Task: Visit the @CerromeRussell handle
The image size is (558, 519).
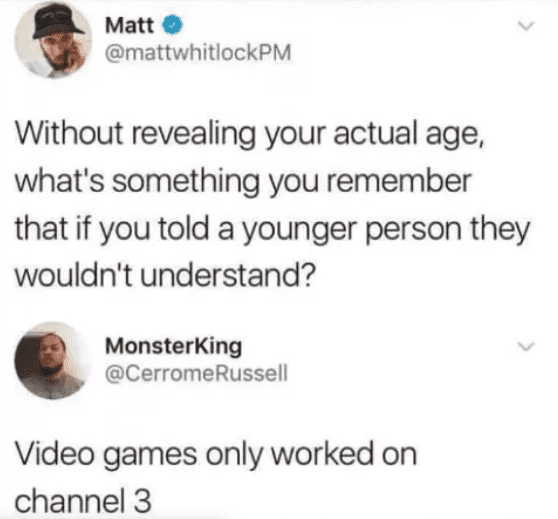Action: coord(196,373)
